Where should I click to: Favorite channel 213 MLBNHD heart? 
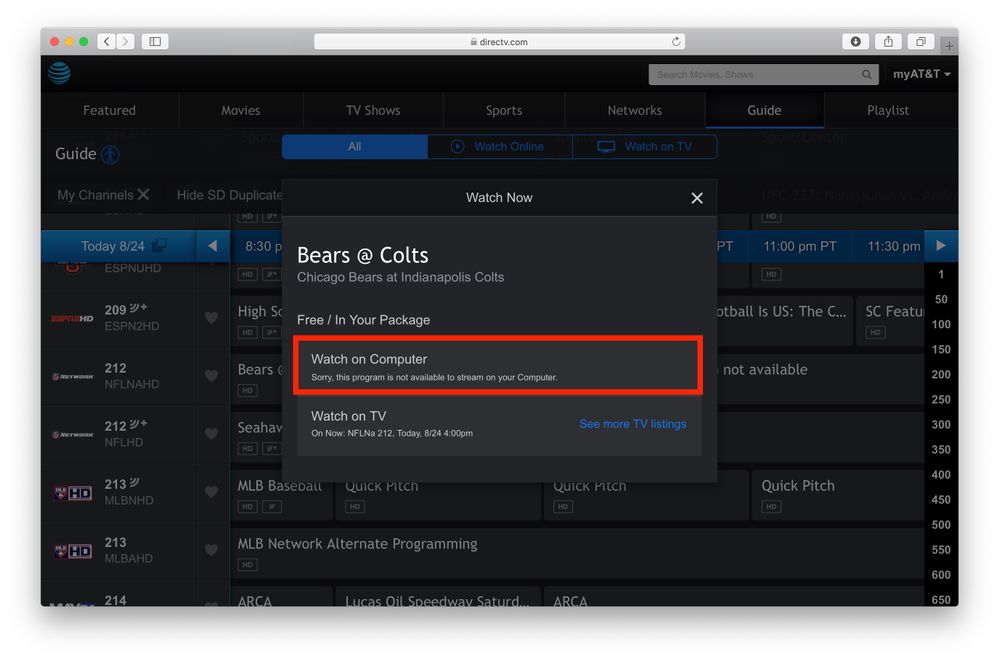pyautogui.click(x=212, y=492)
